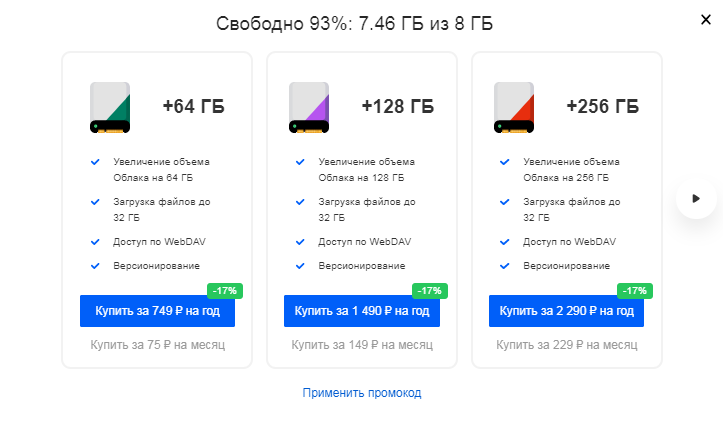723x428 pixels.
Task: Buy 128 ГБ for 1 490 ₽ per year
Action: [362, 311]
